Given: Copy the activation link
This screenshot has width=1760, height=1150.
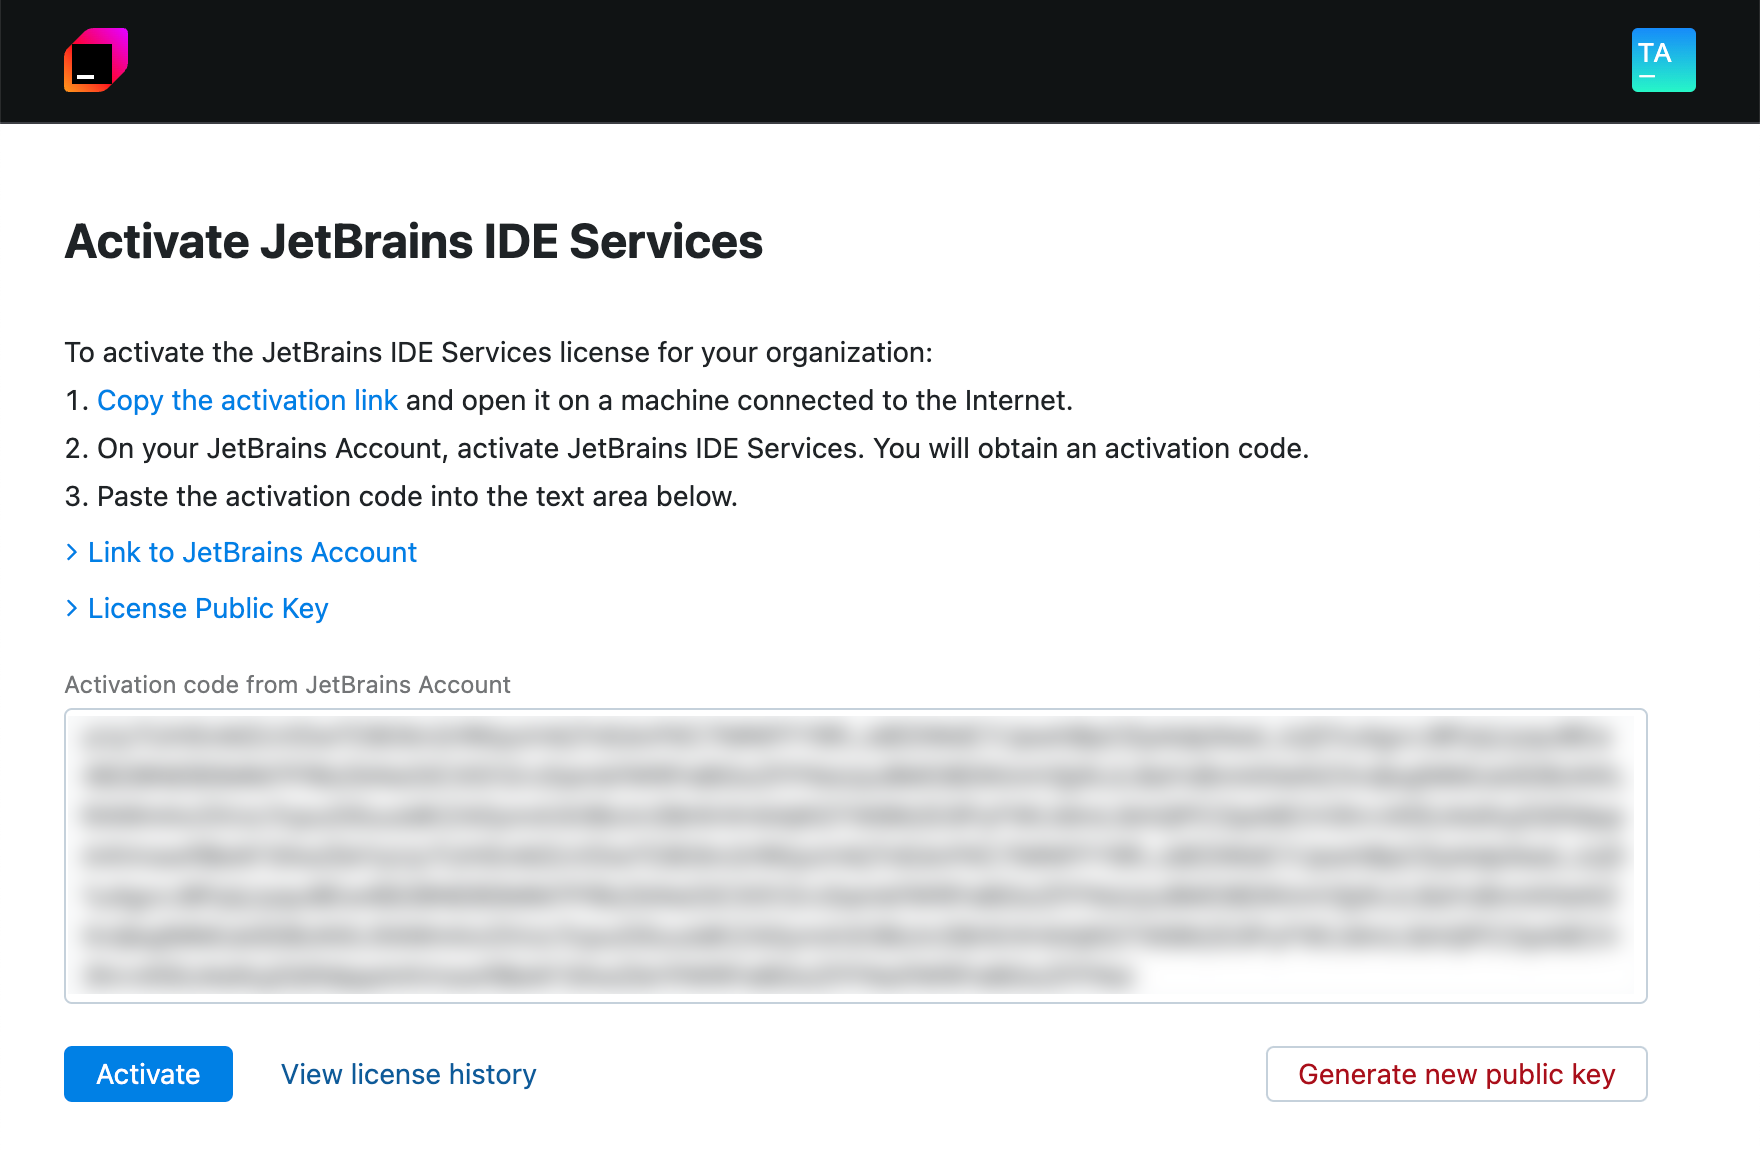Looking at the screenshot, I should tap(246, 400).
